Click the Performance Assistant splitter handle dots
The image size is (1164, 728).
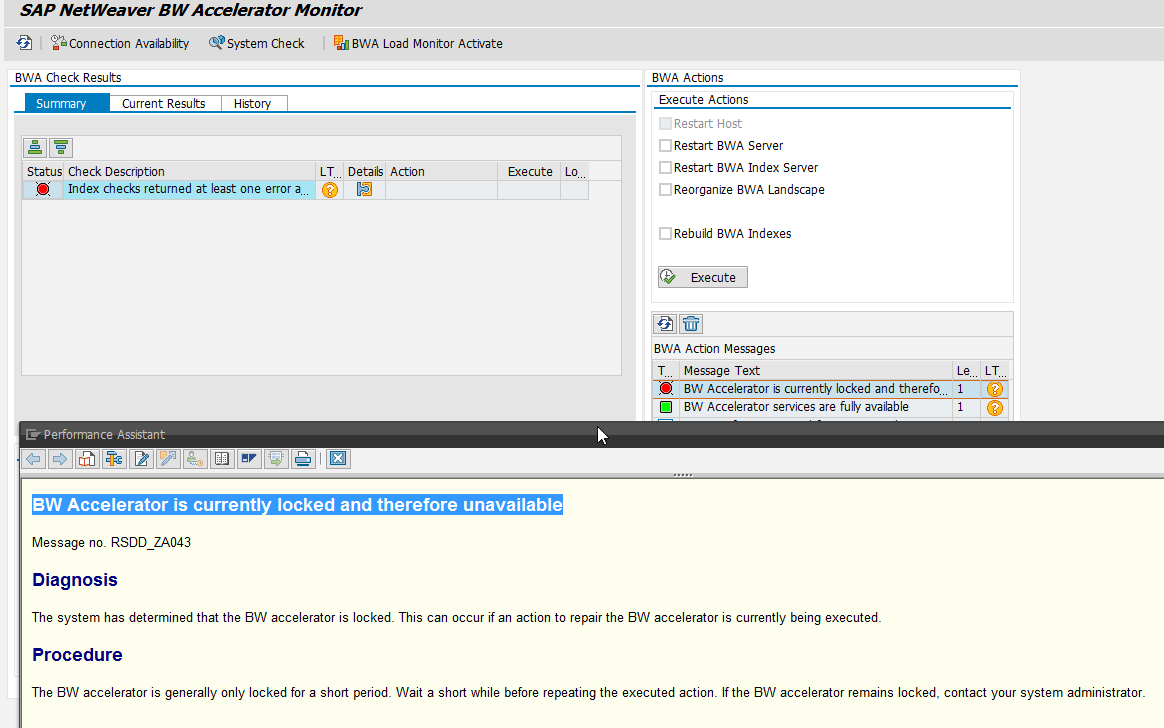click(x=682, y=474)
